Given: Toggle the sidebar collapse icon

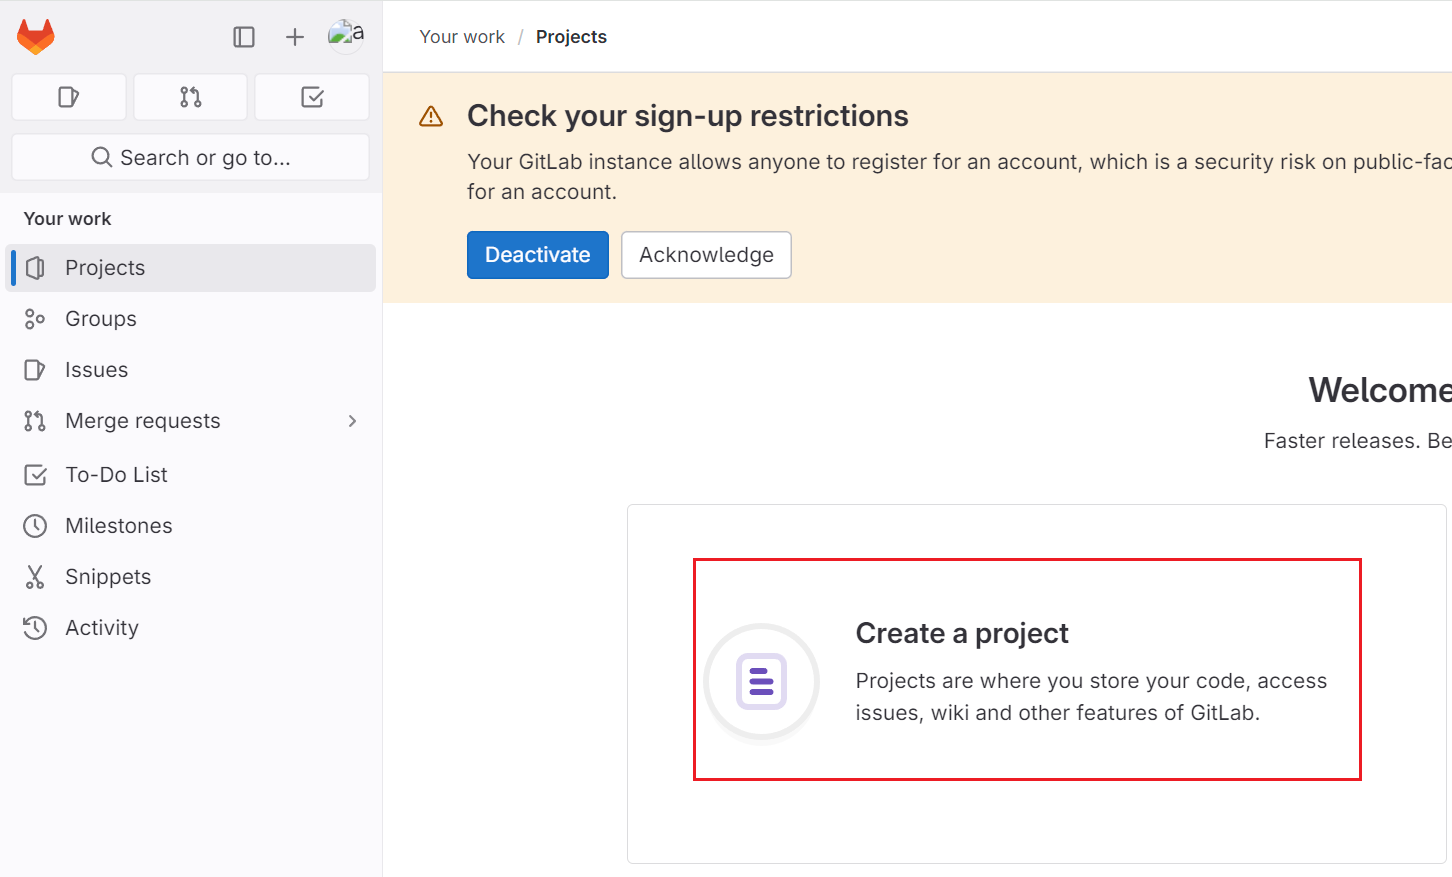Looking at the screenshot, I should (244, 37).
